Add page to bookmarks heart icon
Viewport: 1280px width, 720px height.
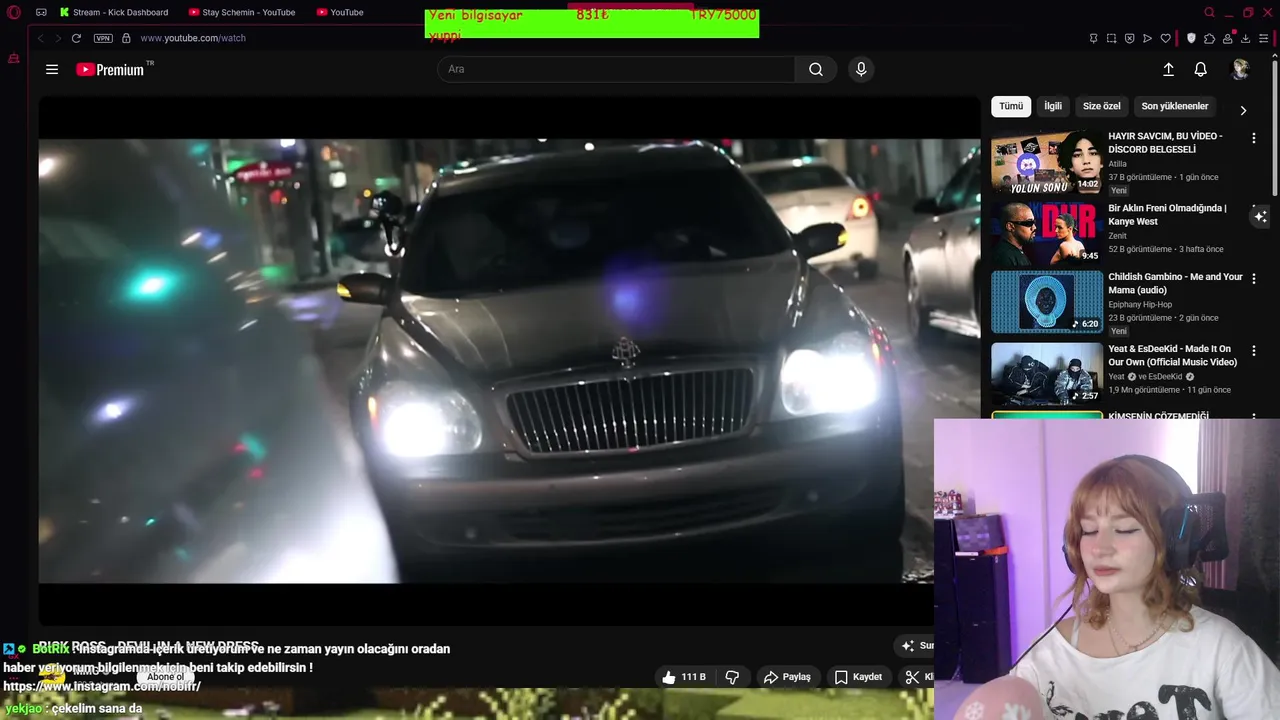1165,38
